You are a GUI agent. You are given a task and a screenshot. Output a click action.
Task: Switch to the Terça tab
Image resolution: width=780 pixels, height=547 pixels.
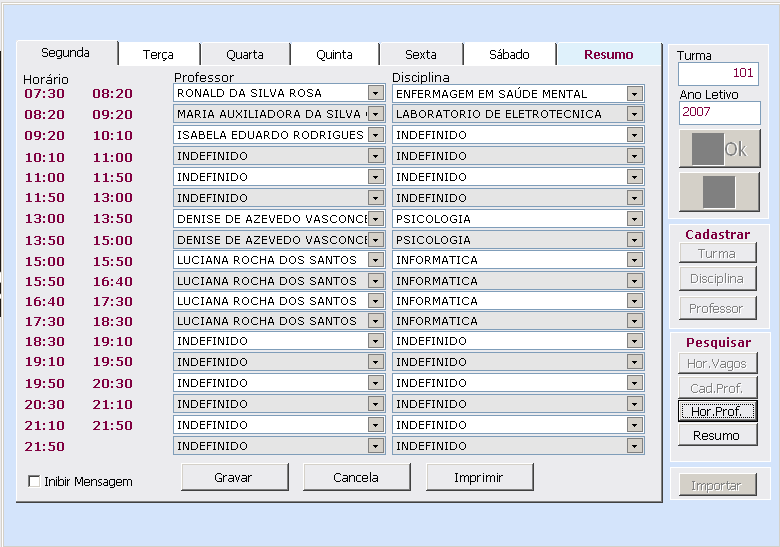tap(158, 55)
